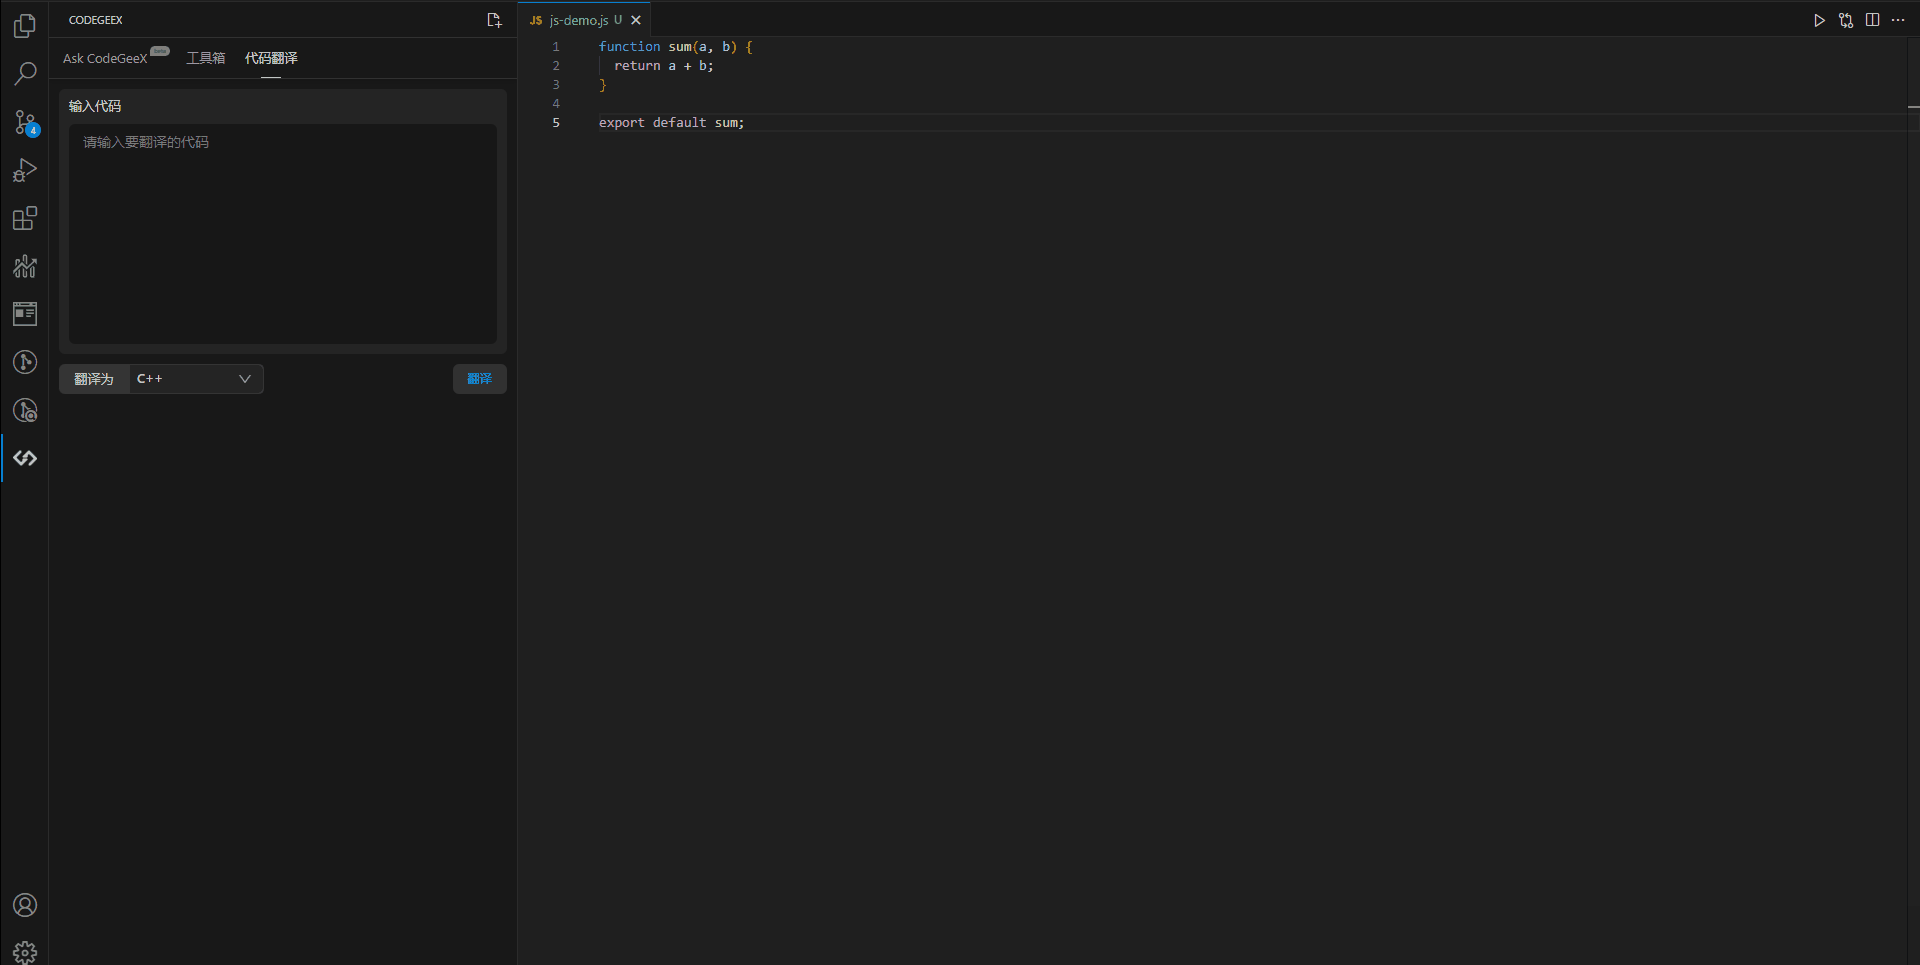Open More Actions ellipsis menu in editor

coord(1898,20)
